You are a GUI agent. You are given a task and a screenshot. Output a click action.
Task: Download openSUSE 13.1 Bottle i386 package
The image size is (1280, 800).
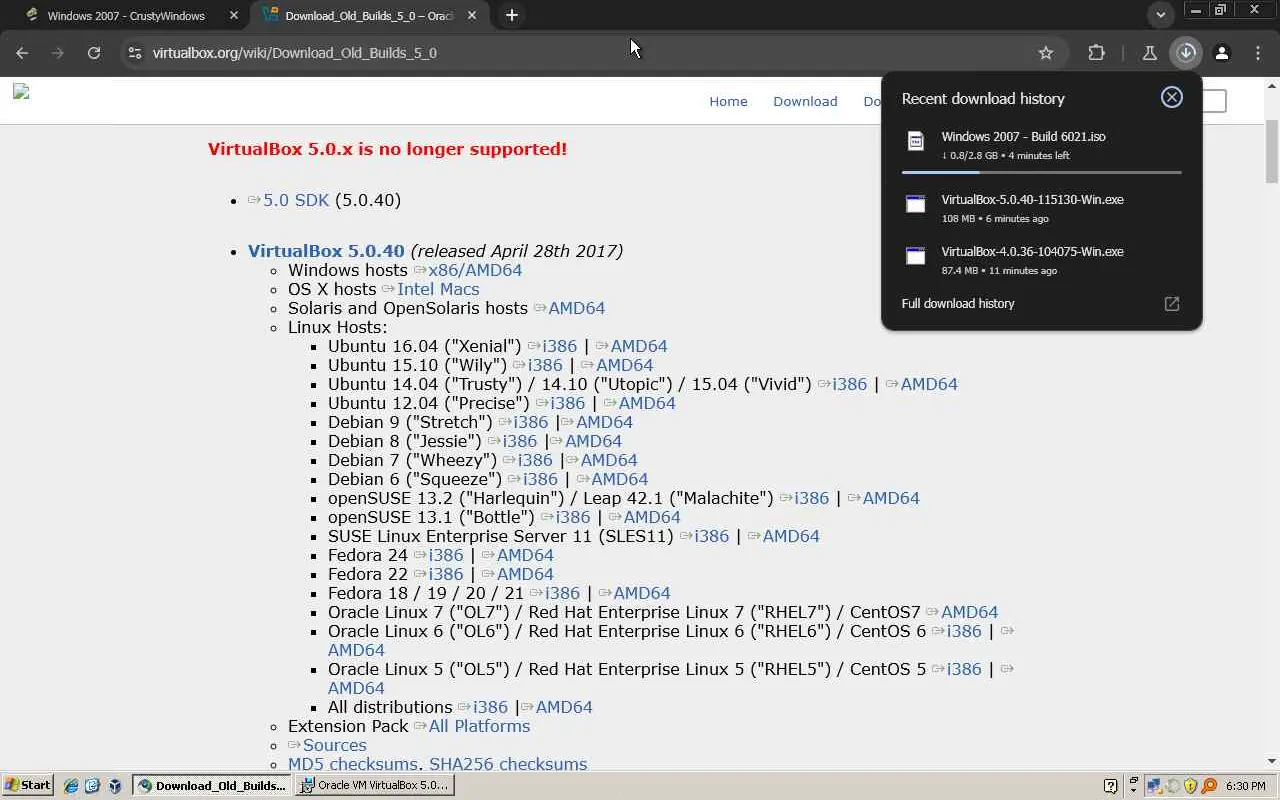tap(573, 517)
